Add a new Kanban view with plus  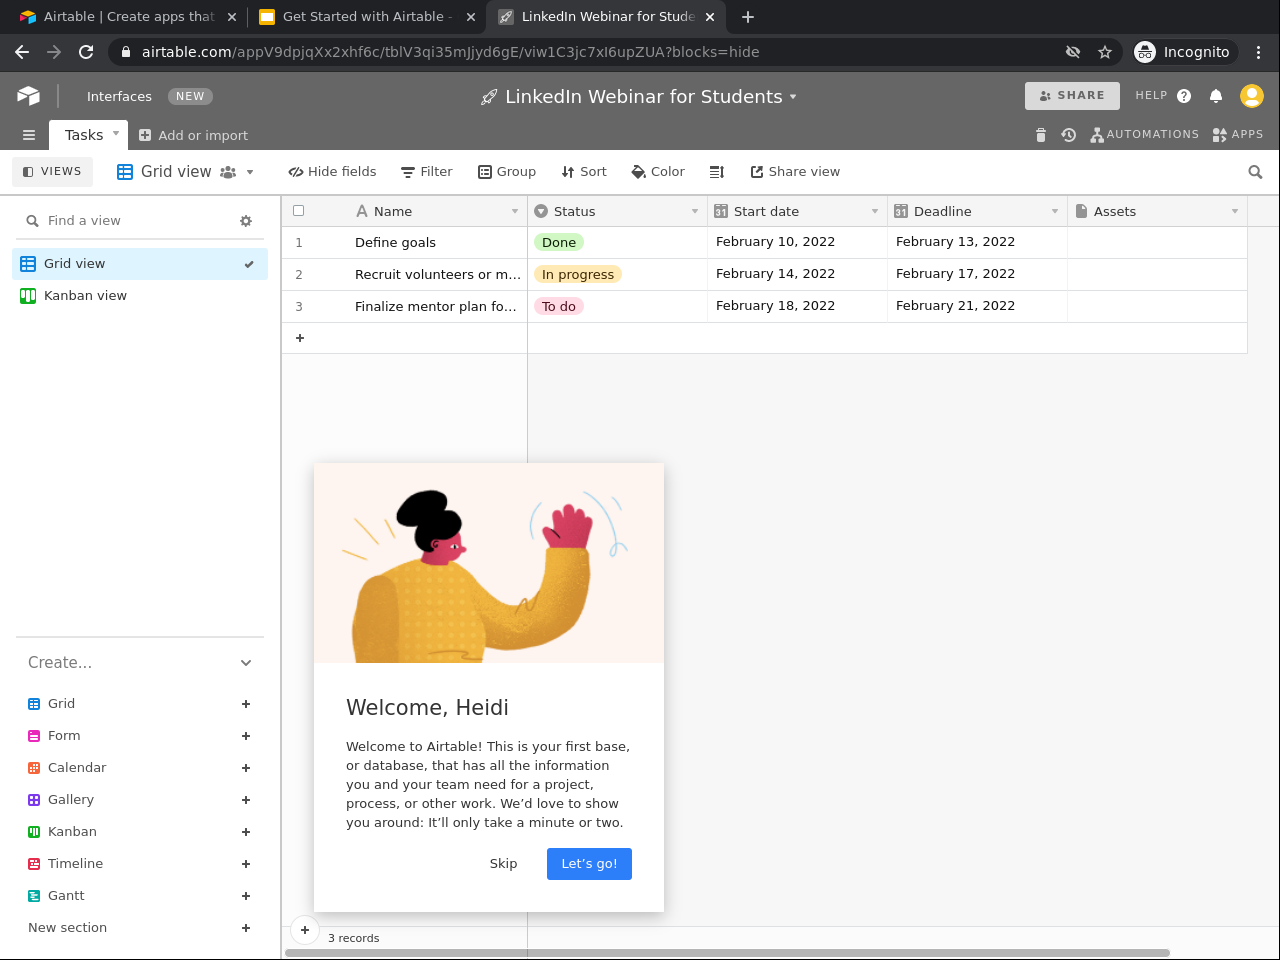pyautogui.click(x=246, y=832)
